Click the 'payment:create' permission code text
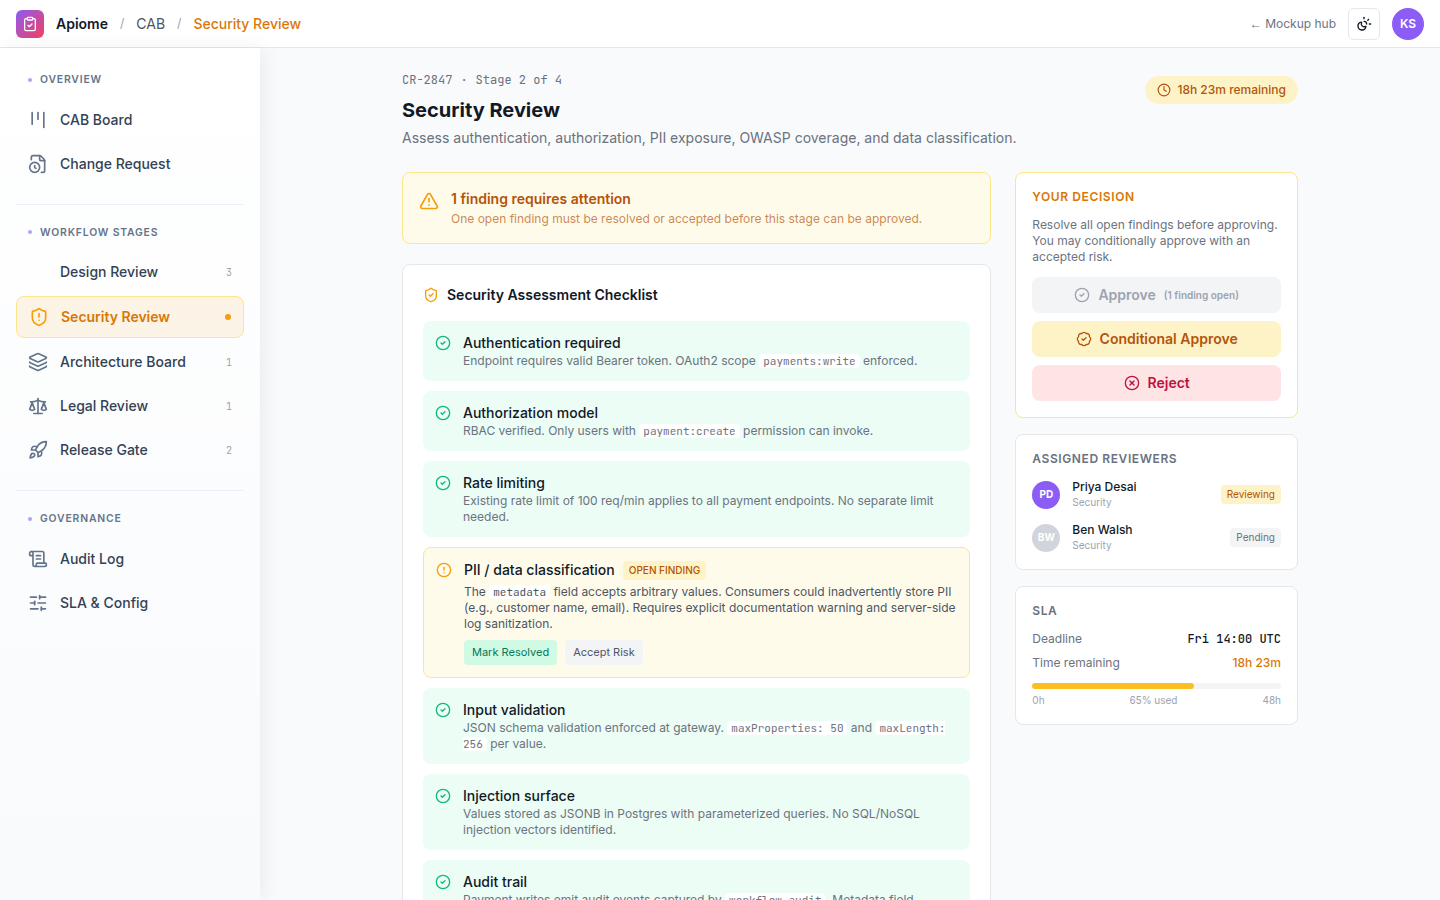1440x900 pixels. pyautogui.click(x=689, y=431)
